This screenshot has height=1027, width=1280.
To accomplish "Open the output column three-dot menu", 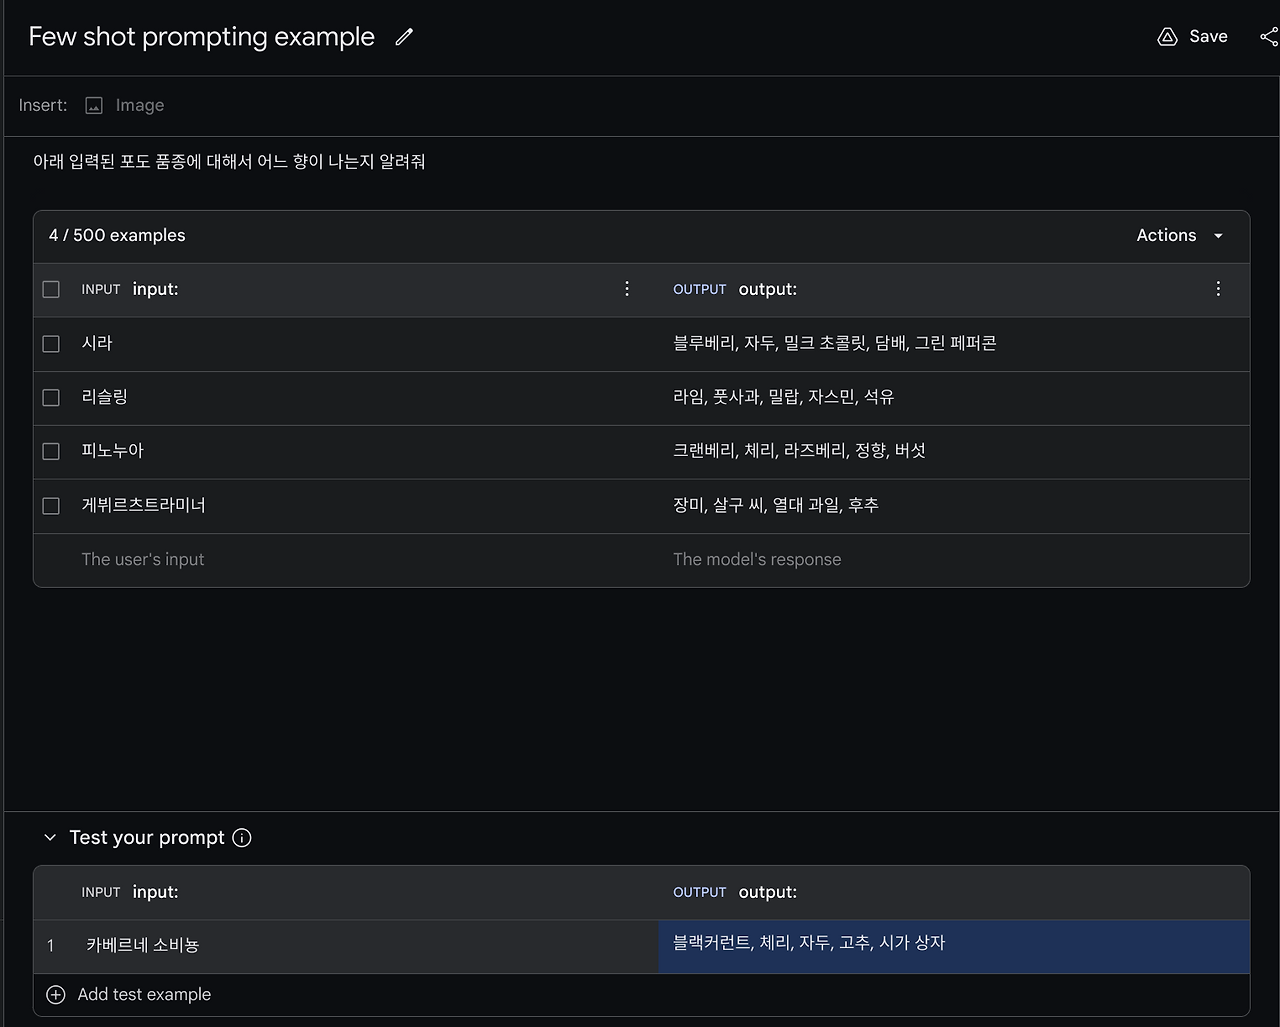I will pyautogui.click(x=1218, y=289).
